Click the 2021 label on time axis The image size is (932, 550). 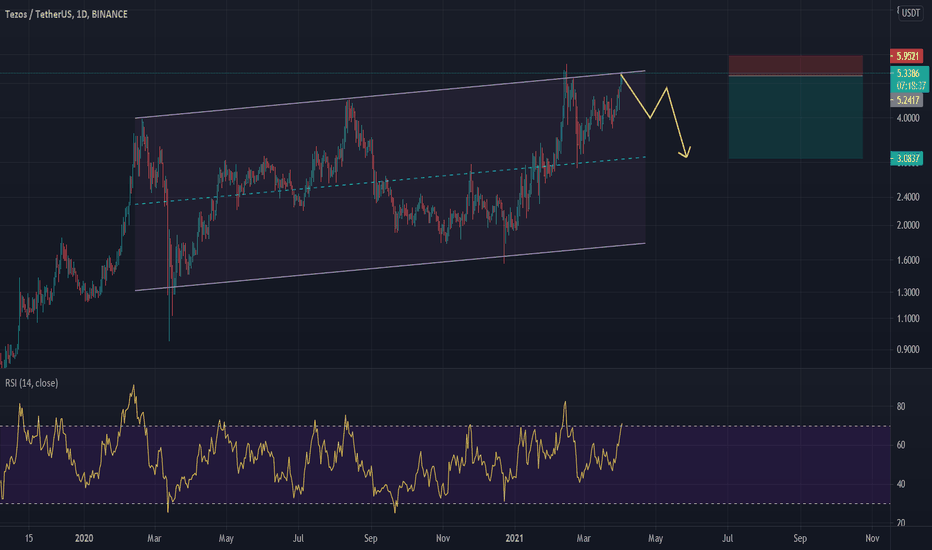(514, 538)
